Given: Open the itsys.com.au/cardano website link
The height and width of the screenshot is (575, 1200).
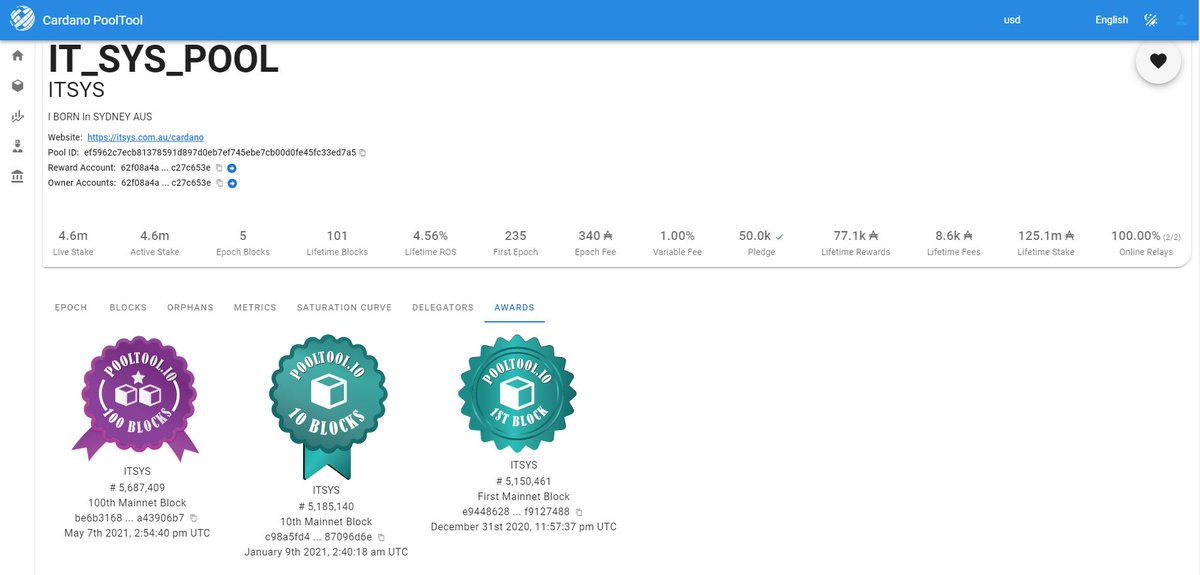Looking at the screenshot, I should (146, 137).
